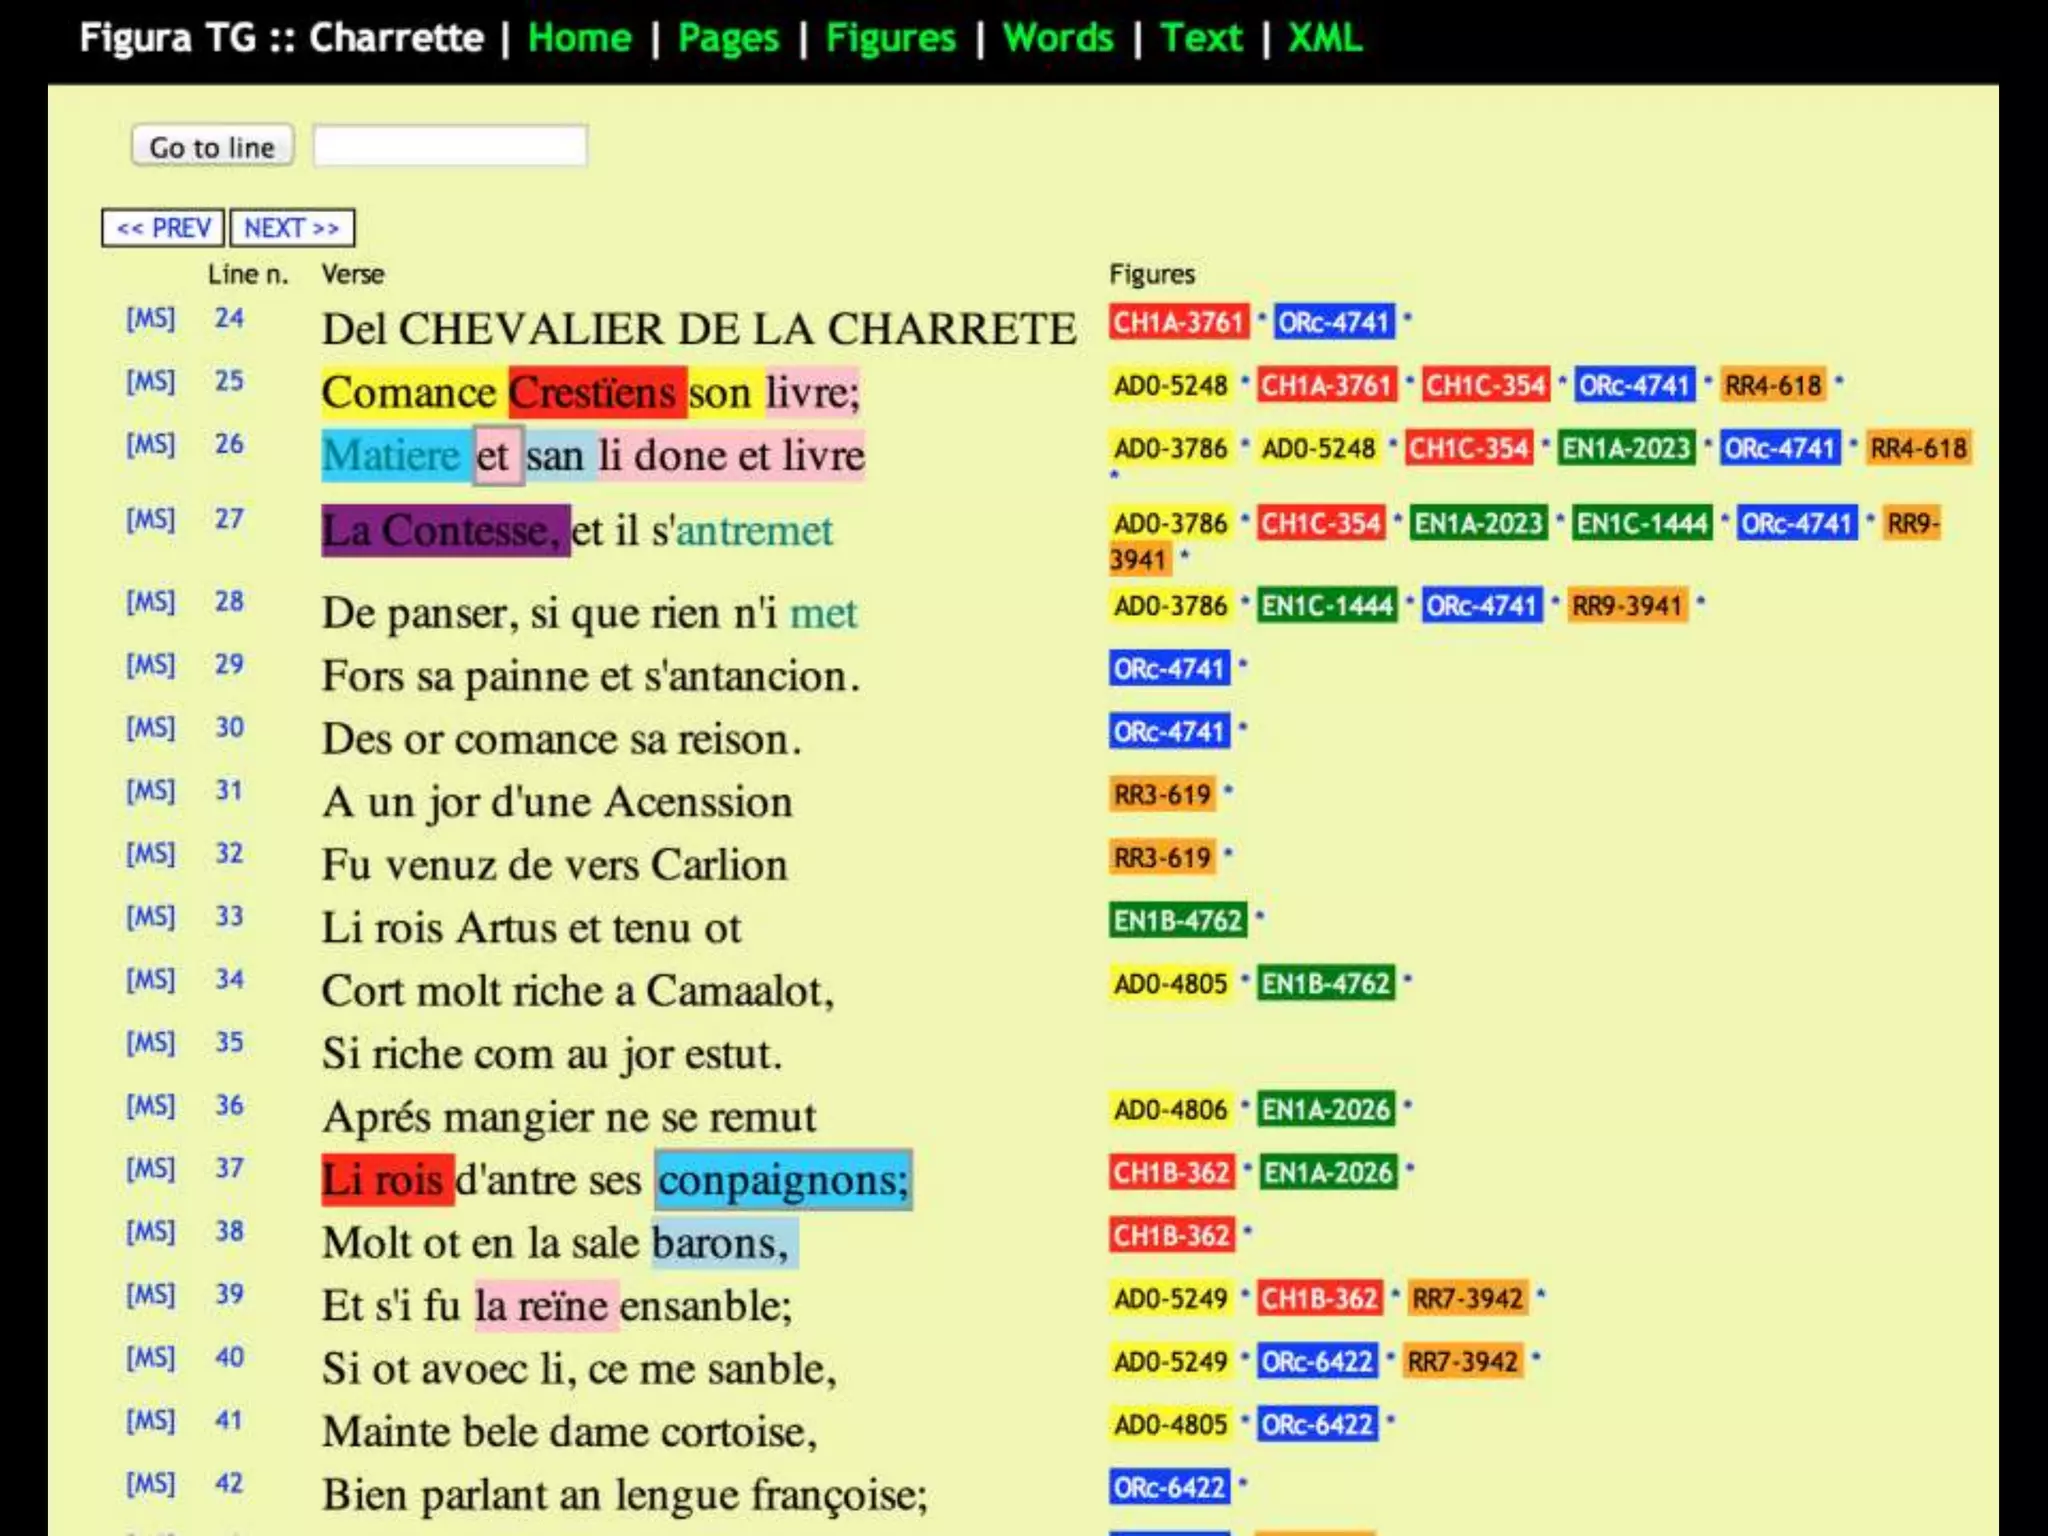This screenshot has height=1536, width=2048.
Task: Select green figure tag EN1A-2023 on line 26
Action: [1625, 448]
